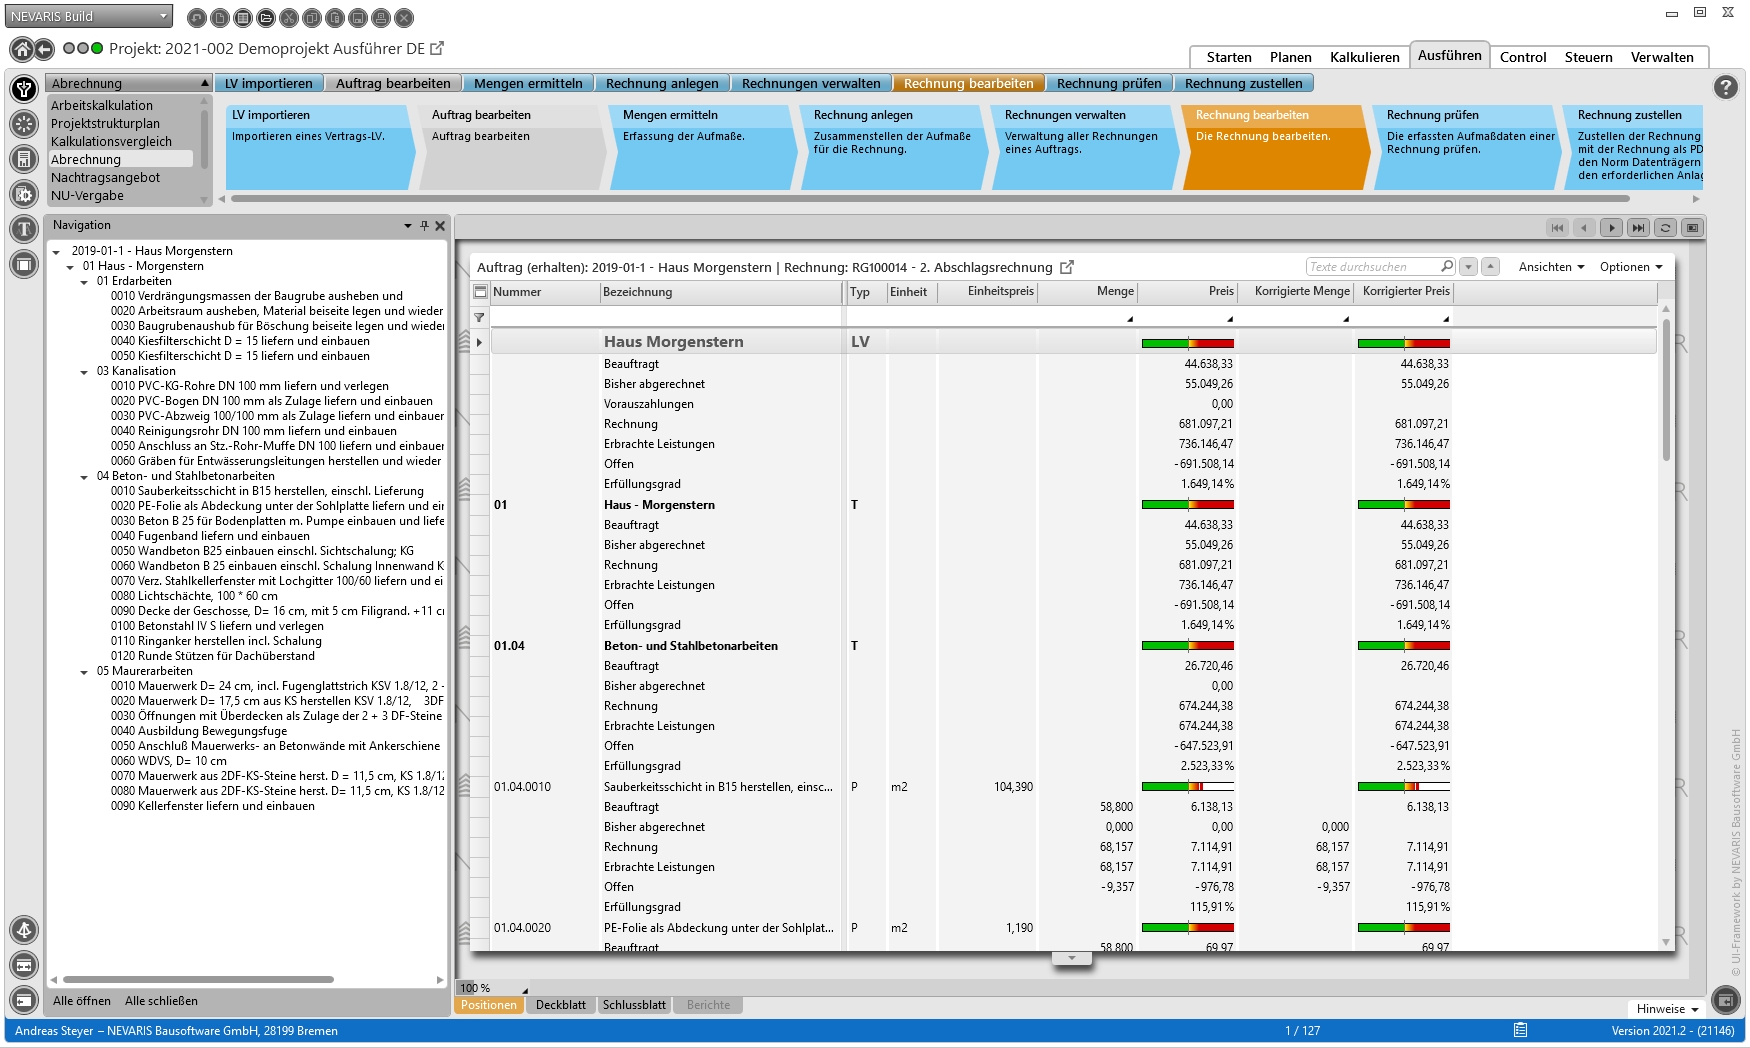
Task: Switch to the Deckblatt bottom tab
Action: click(561, 1005)
